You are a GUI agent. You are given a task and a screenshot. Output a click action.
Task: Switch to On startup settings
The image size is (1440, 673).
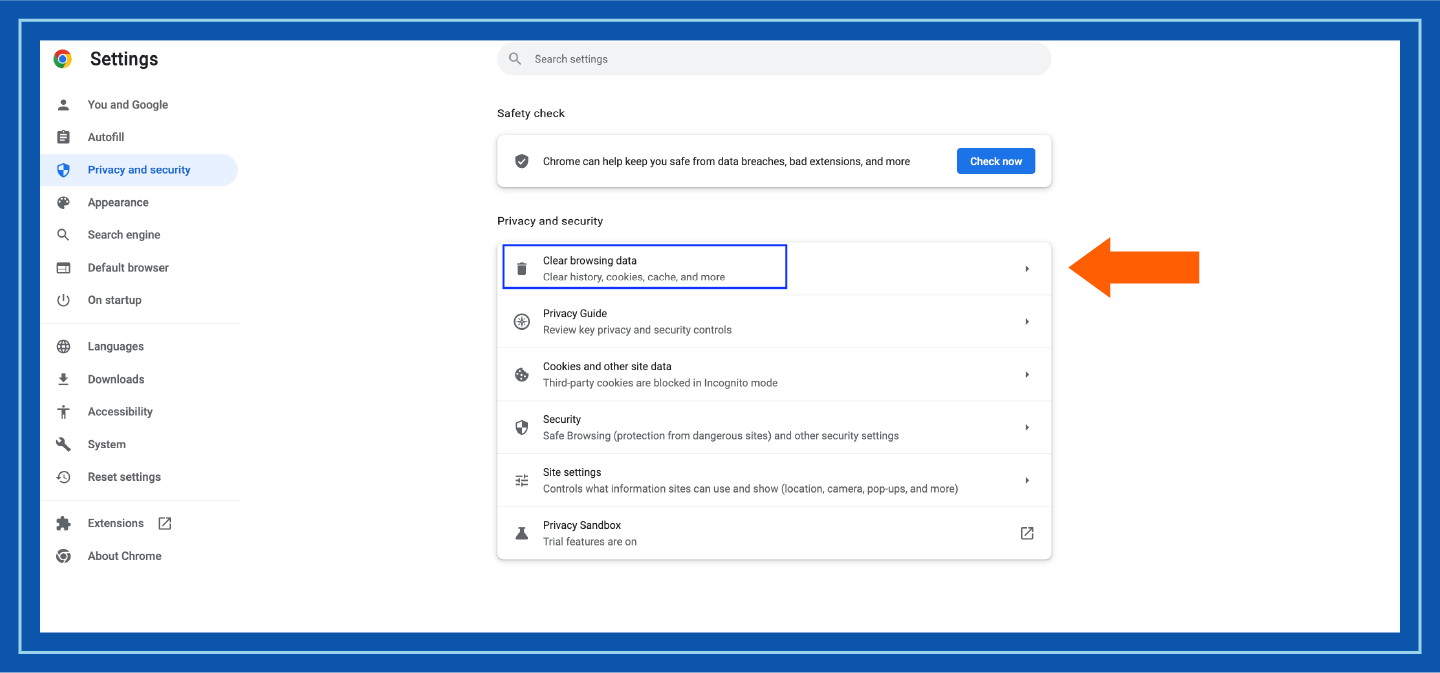114,299
